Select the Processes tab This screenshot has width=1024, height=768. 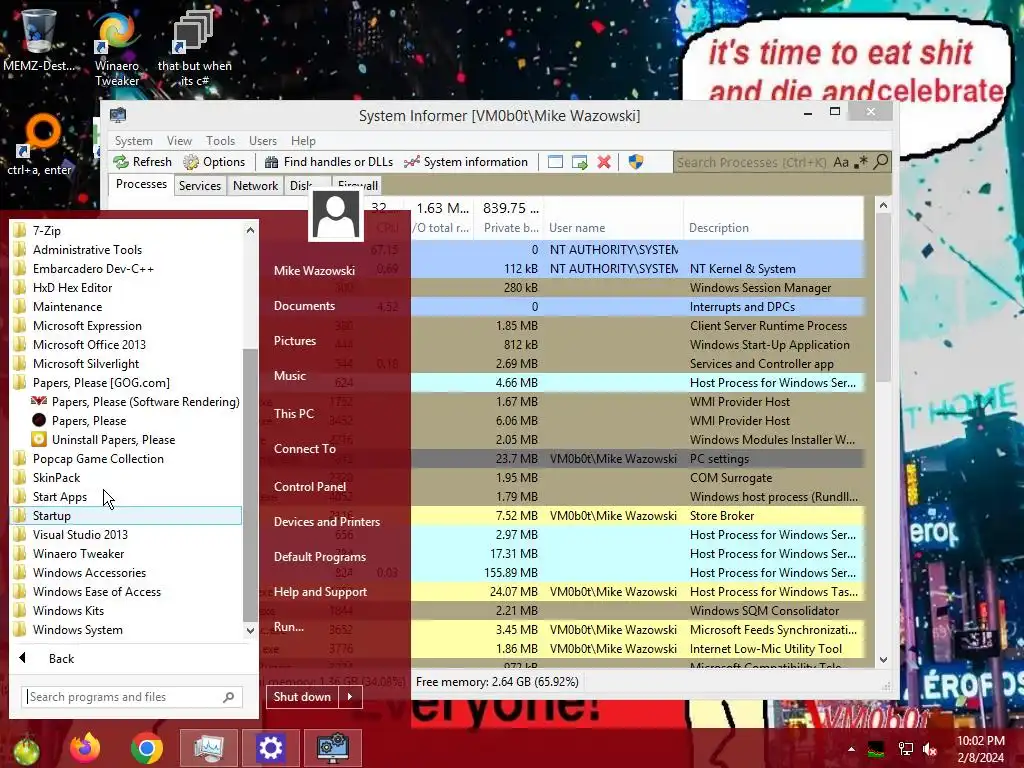tap(141, 184)
